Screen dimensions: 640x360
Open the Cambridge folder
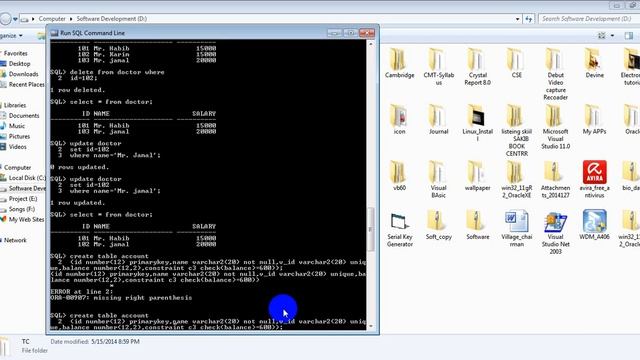399,63
